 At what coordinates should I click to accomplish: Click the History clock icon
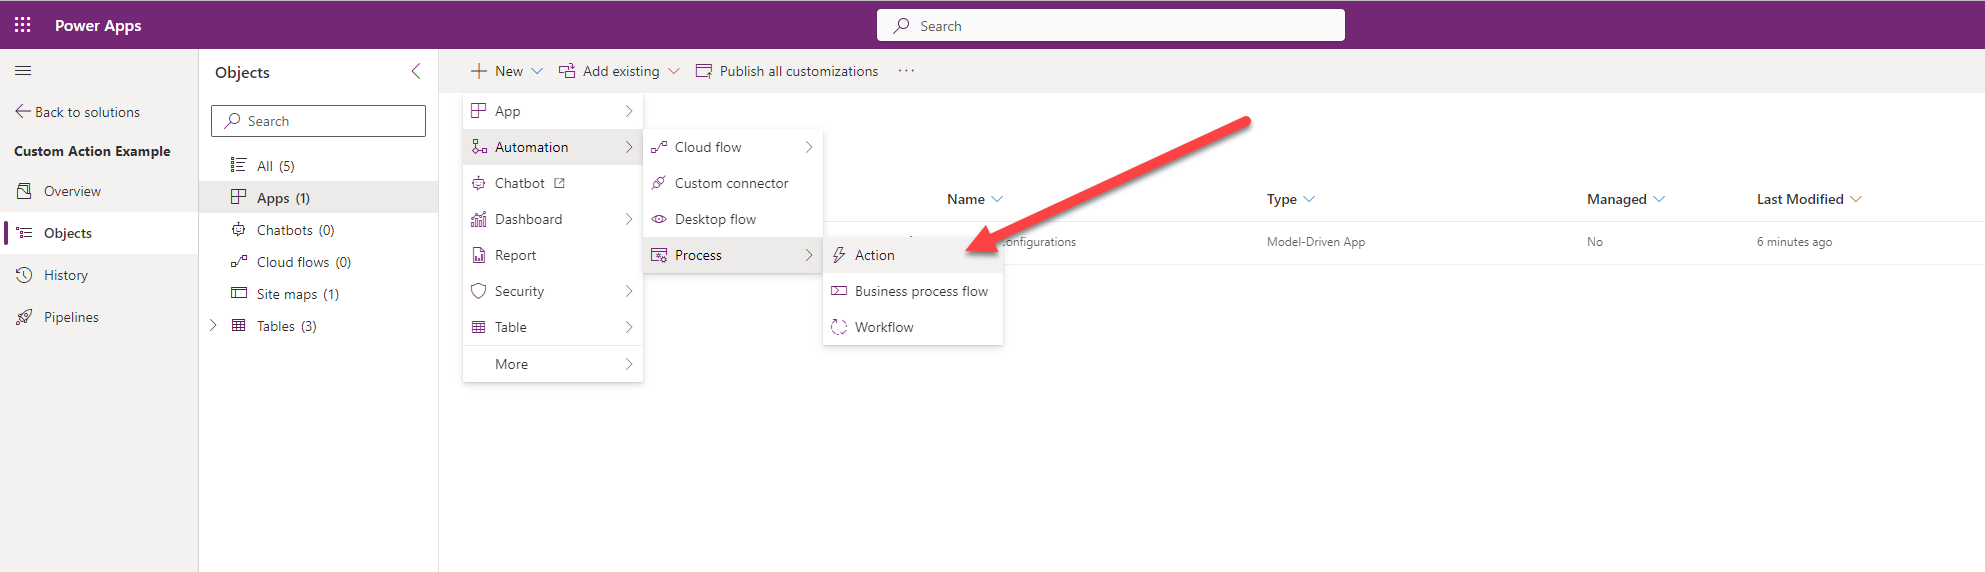click(24, 275)
